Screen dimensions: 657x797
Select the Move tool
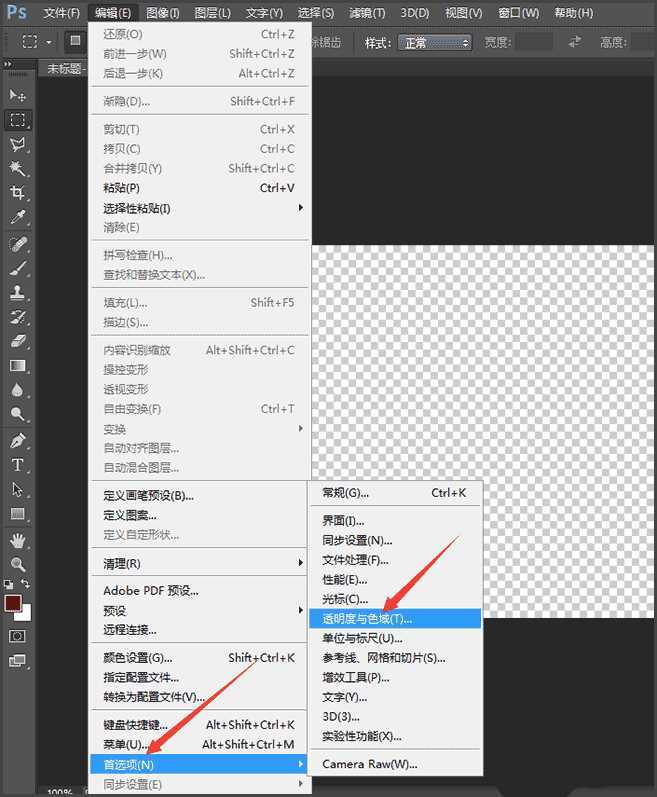[17, 95]
